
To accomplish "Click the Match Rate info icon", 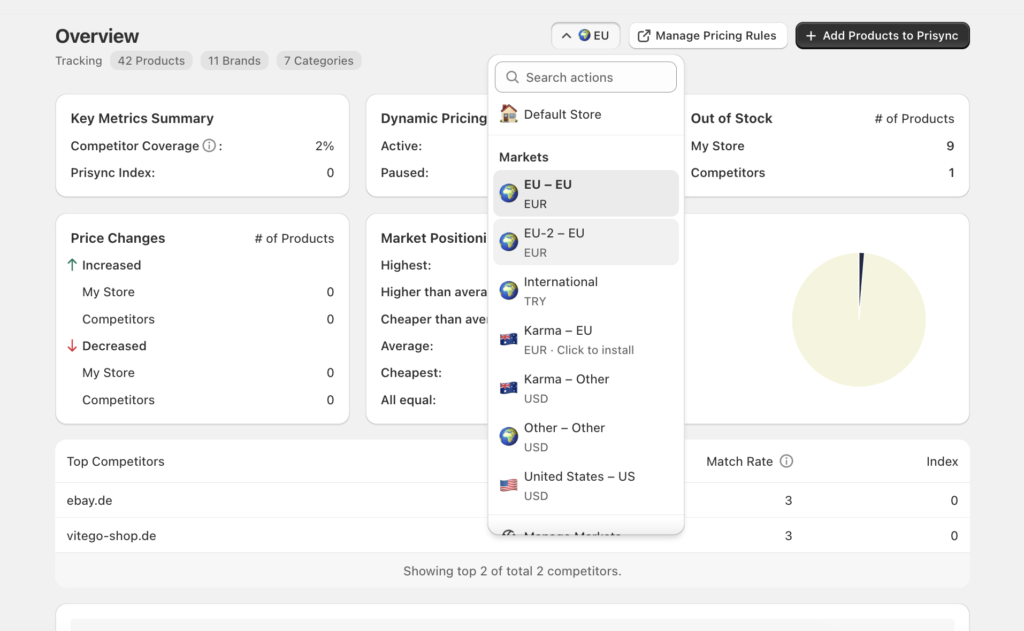I will point(786,461).
